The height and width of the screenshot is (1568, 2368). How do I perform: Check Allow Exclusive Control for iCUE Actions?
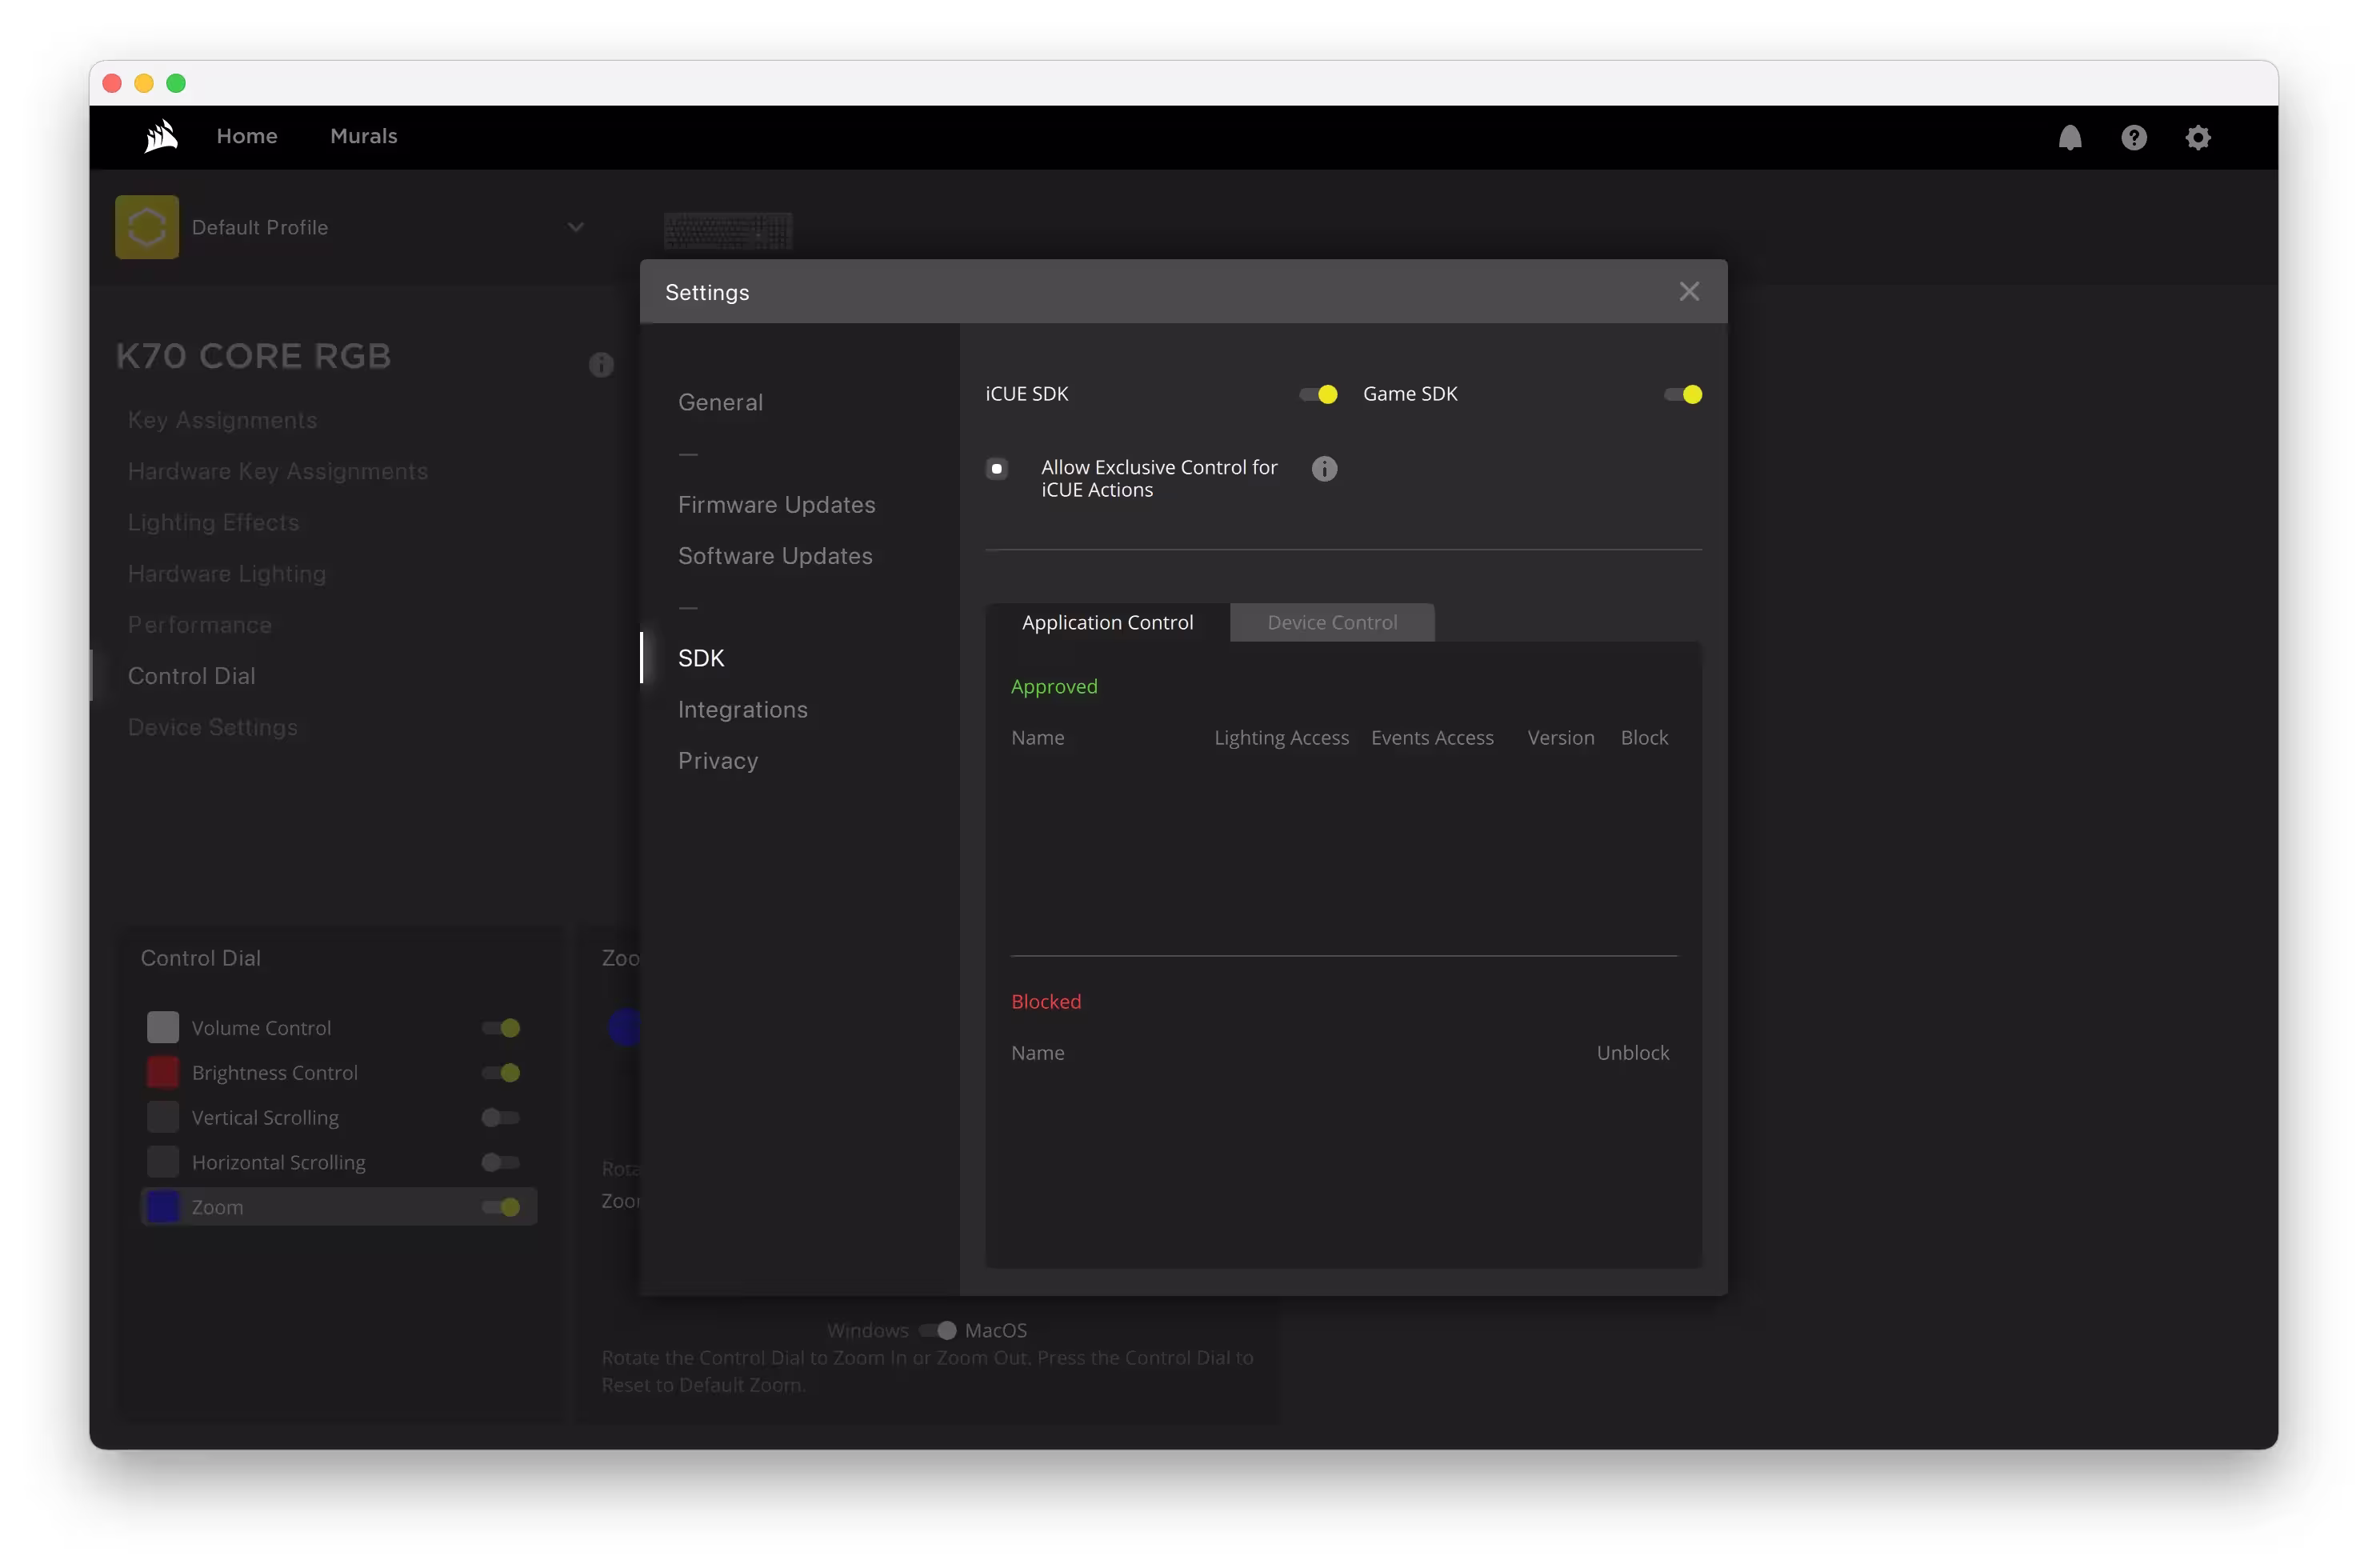tap(996, 468)
